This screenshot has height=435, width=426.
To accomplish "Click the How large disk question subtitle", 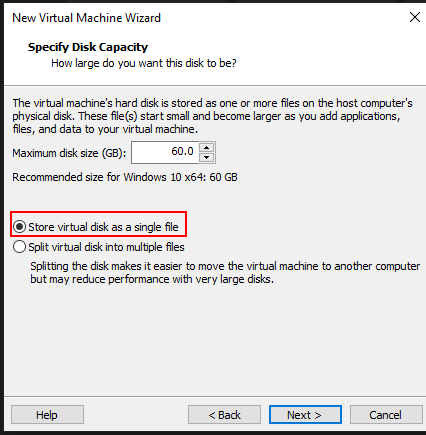I will 144,63.
